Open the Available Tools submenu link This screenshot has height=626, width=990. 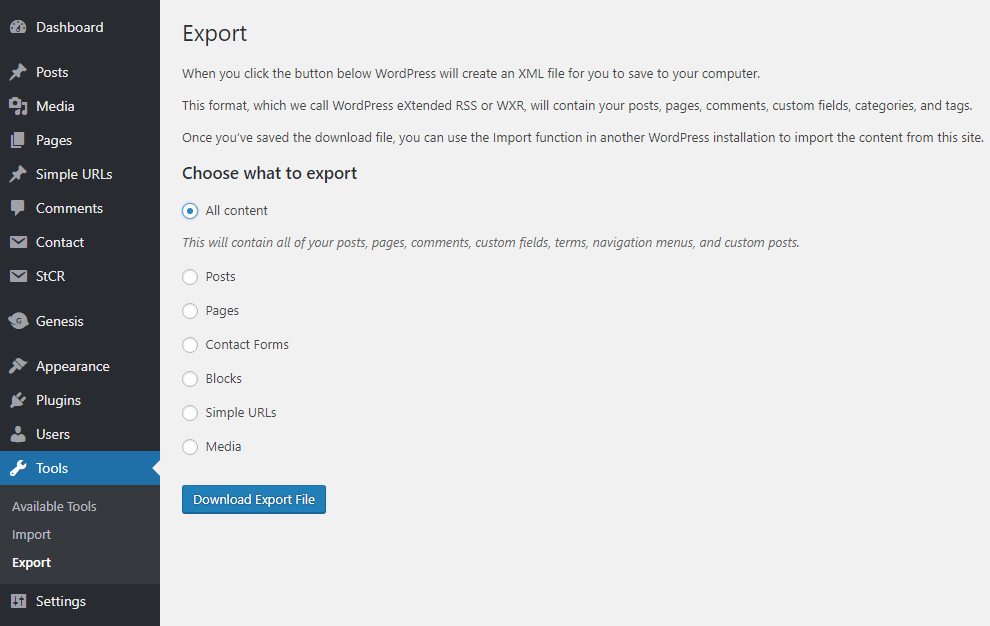coord(54,507)
